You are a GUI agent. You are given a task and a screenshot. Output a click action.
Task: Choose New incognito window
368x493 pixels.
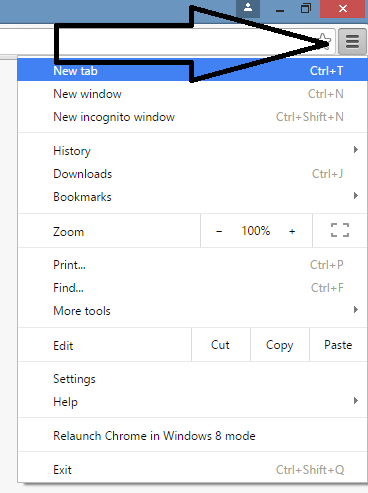[192, 117]
